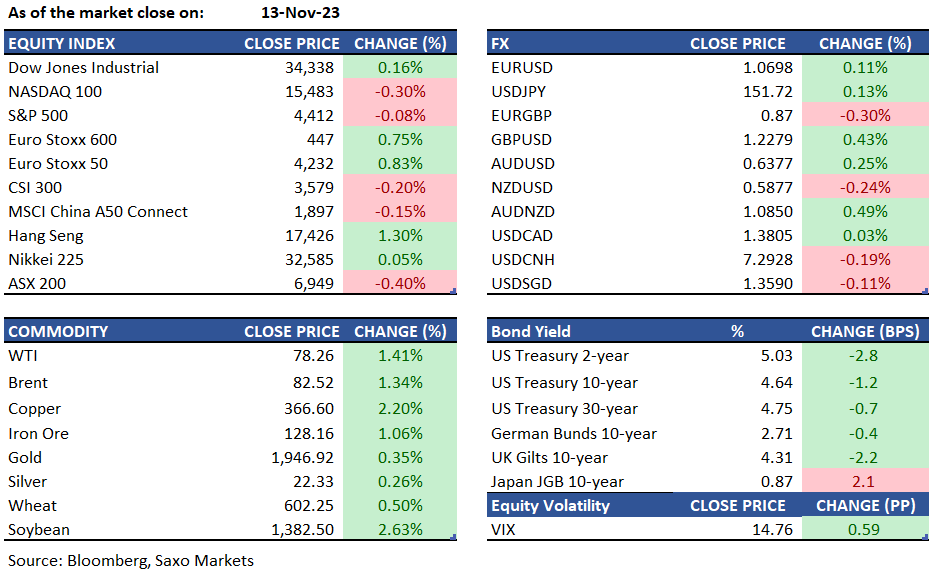The height and width of the screenshot is (575, 930).
Task: Click the date 13-Nov-23 cell
Action: point(292,13)
